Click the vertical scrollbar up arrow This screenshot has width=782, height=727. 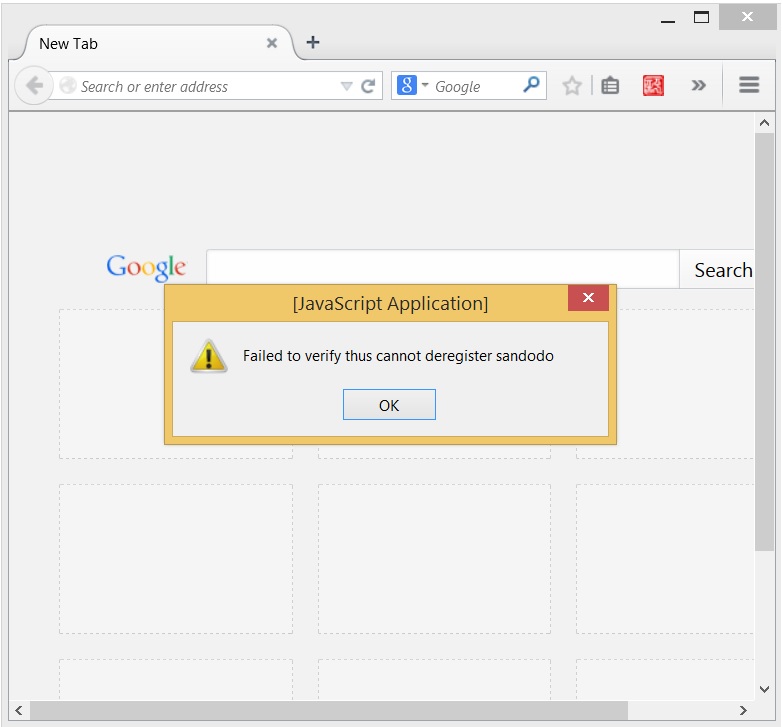764,123
